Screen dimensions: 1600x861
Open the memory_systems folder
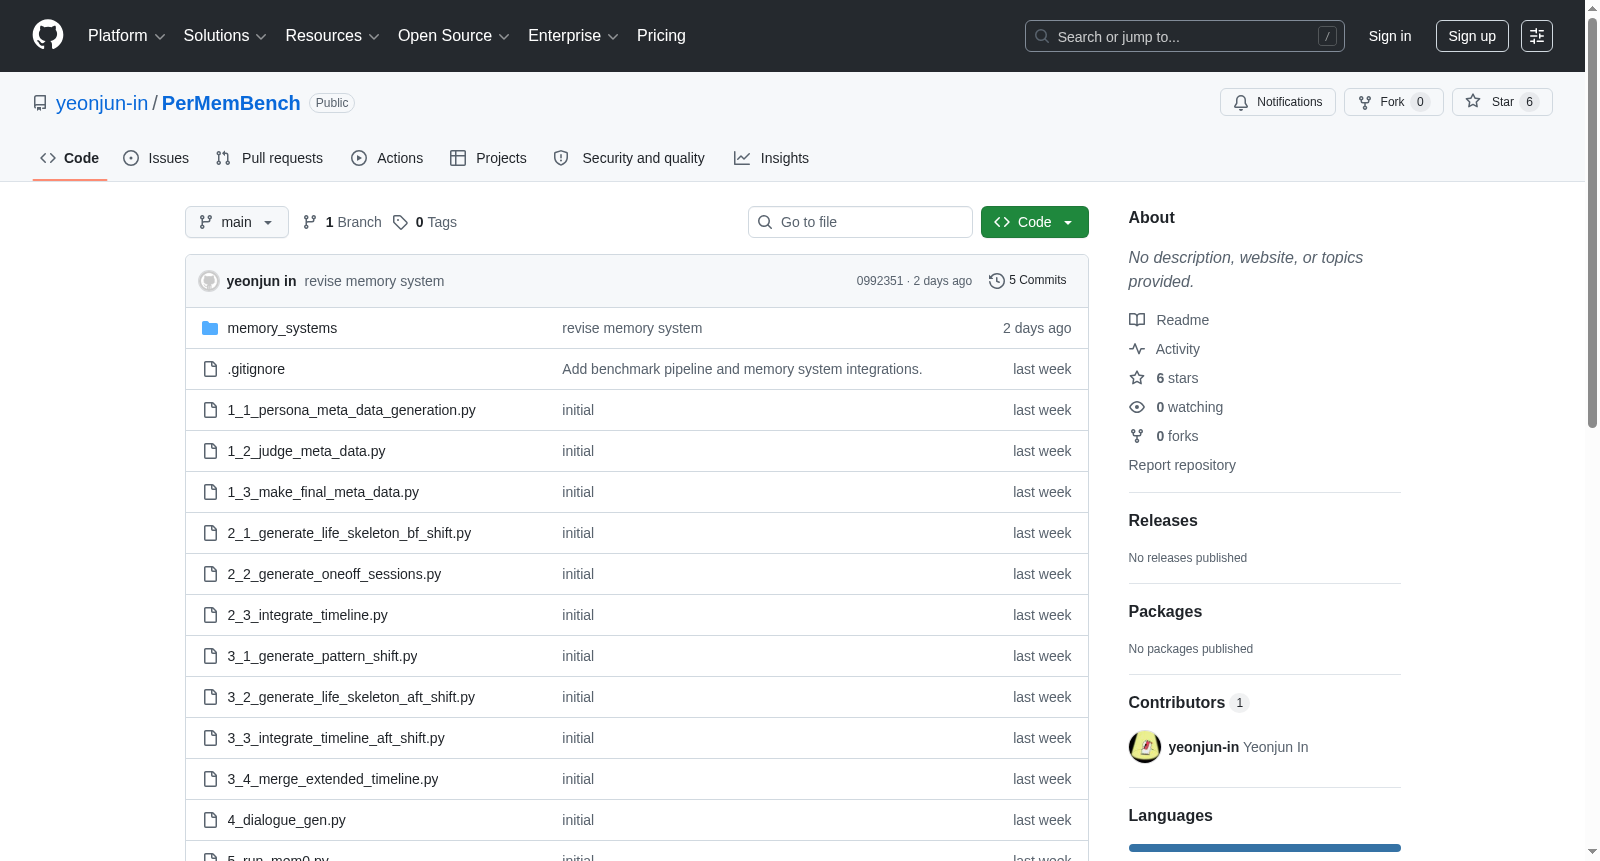(x=282, y=328)
